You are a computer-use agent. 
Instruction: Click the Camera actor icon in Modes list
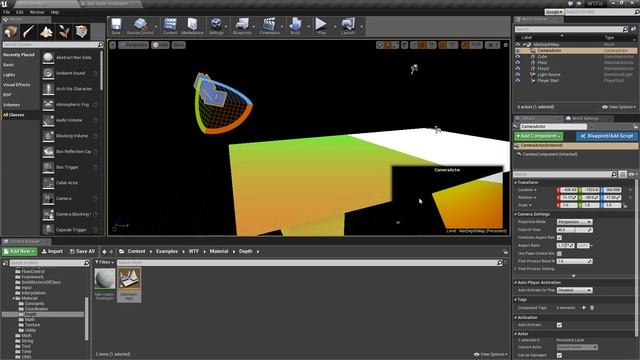point(48,198)
